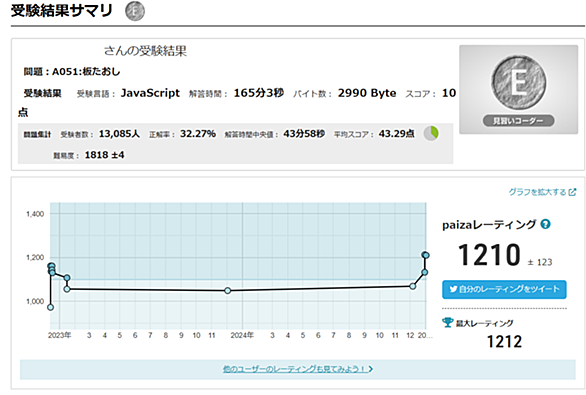586x395 pixels.
Task: Click the 13,085人 examinee count
Action: pyautogui.click(x=119, y=134)
